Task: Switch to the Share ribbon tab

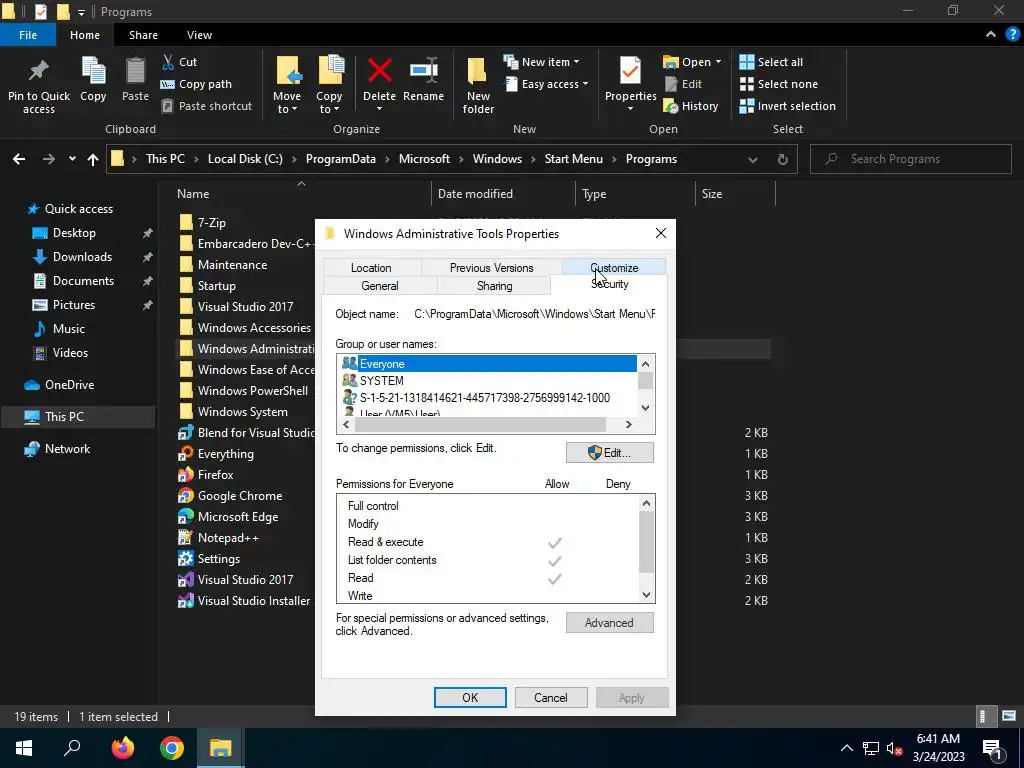Action: point(143,35)
